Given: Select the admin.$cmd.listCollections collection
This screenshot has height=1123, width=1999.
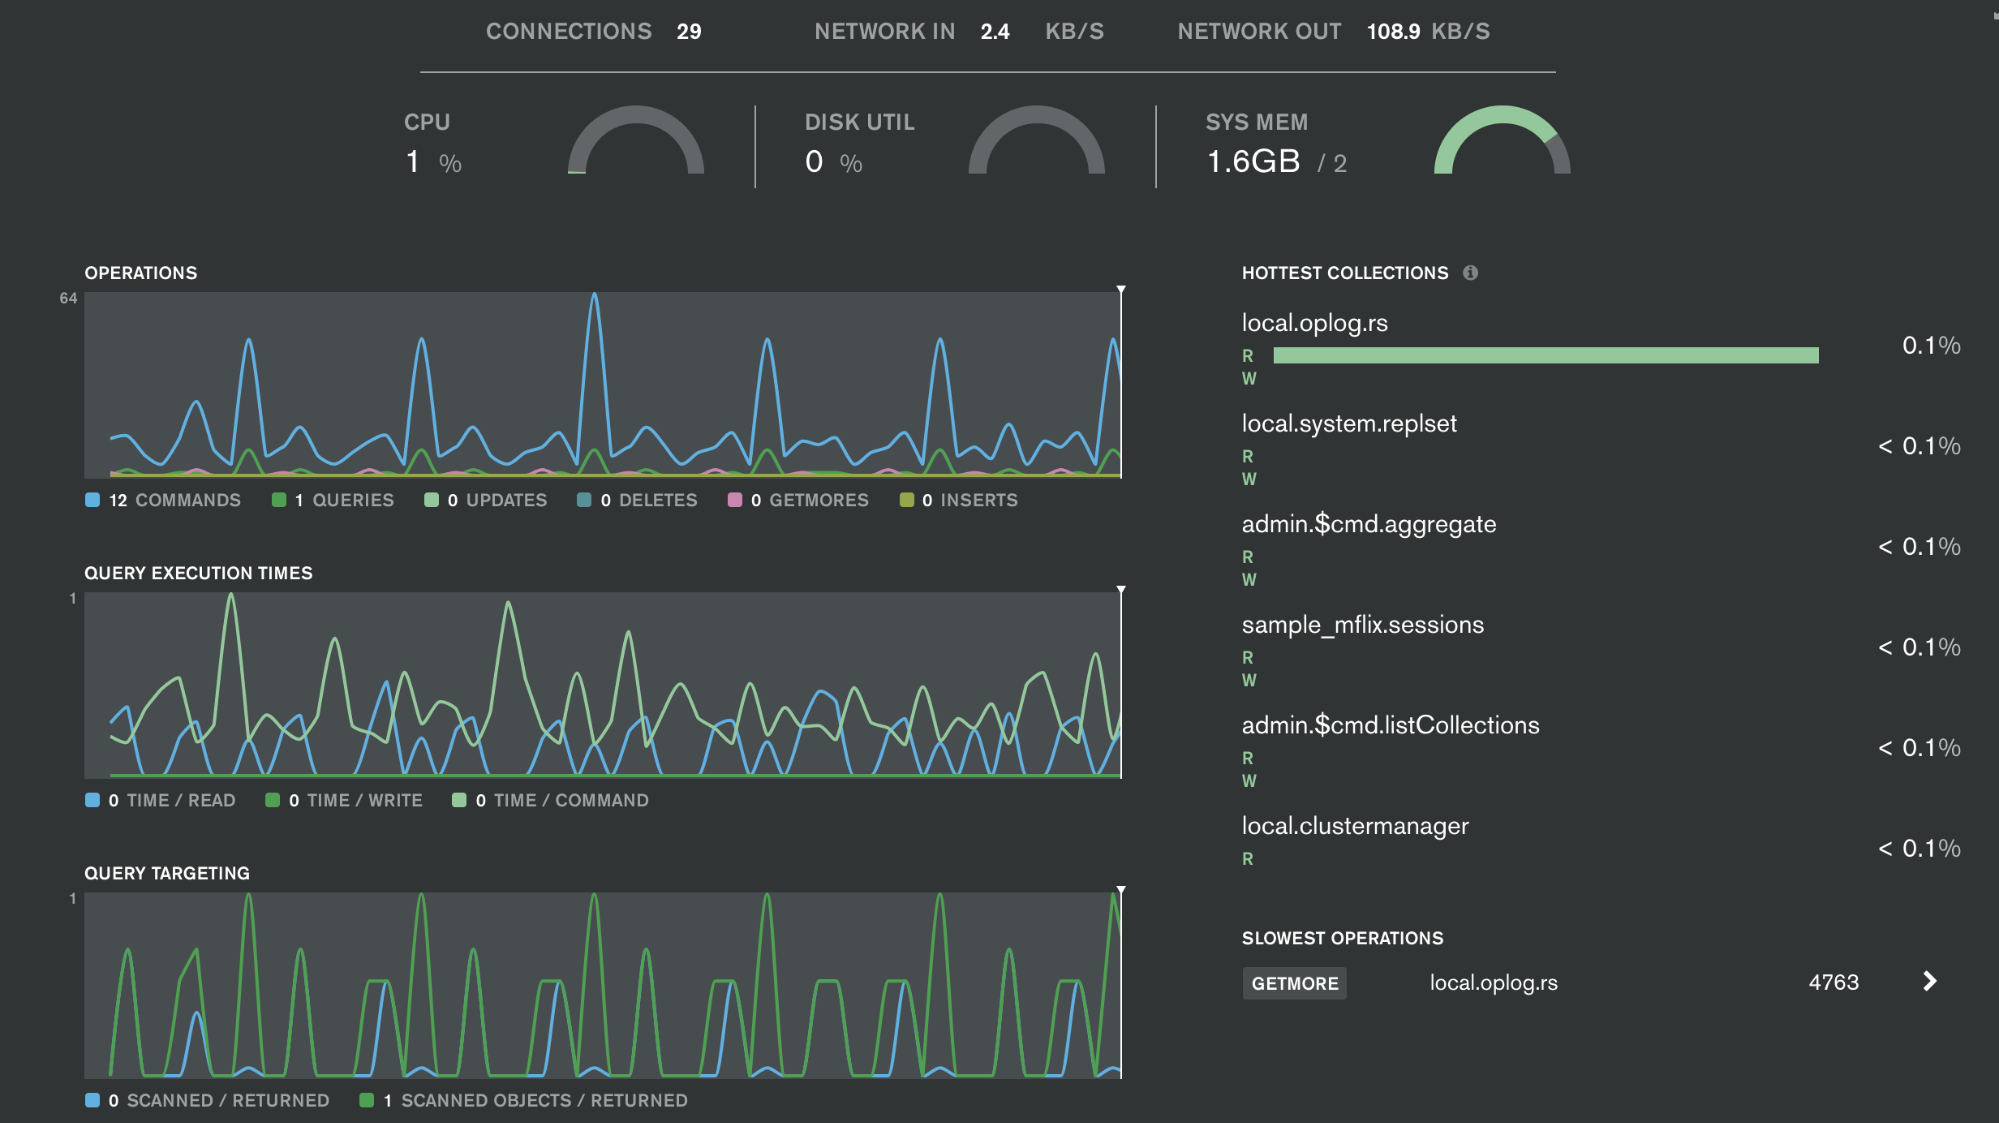Looking at the screenshot, I should [x=1391, y=725].
